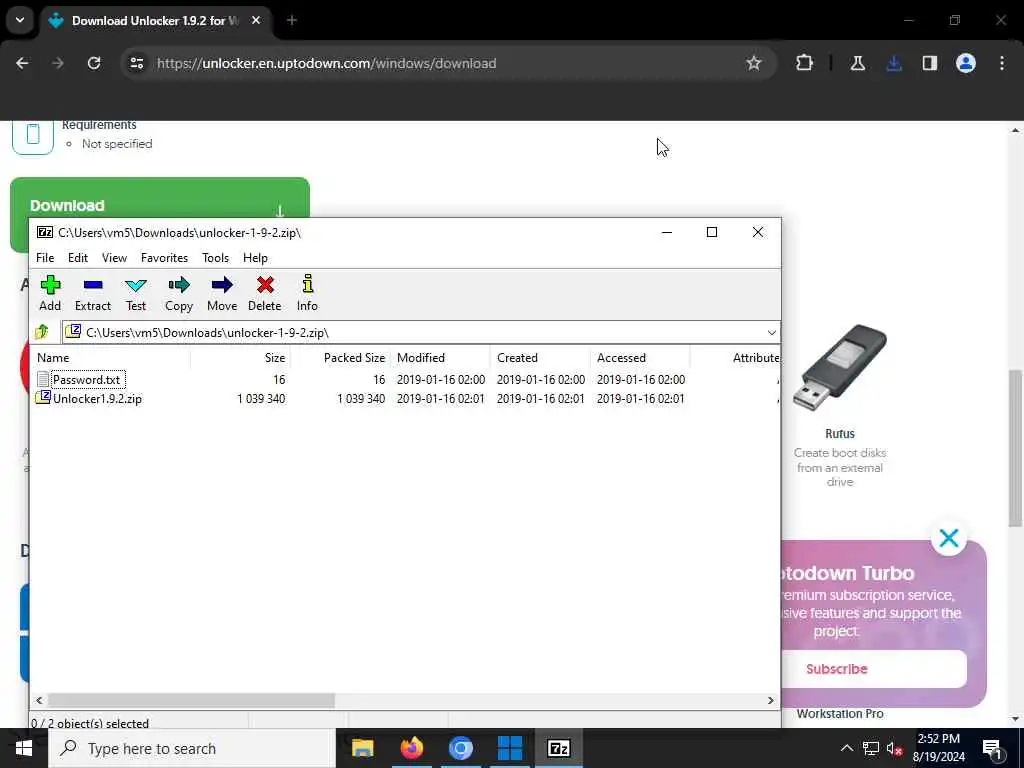This screenshot has width=1024, height=768.
Task: Close the Uptodown Turbo promo
Action: click(x=949, y=538)
